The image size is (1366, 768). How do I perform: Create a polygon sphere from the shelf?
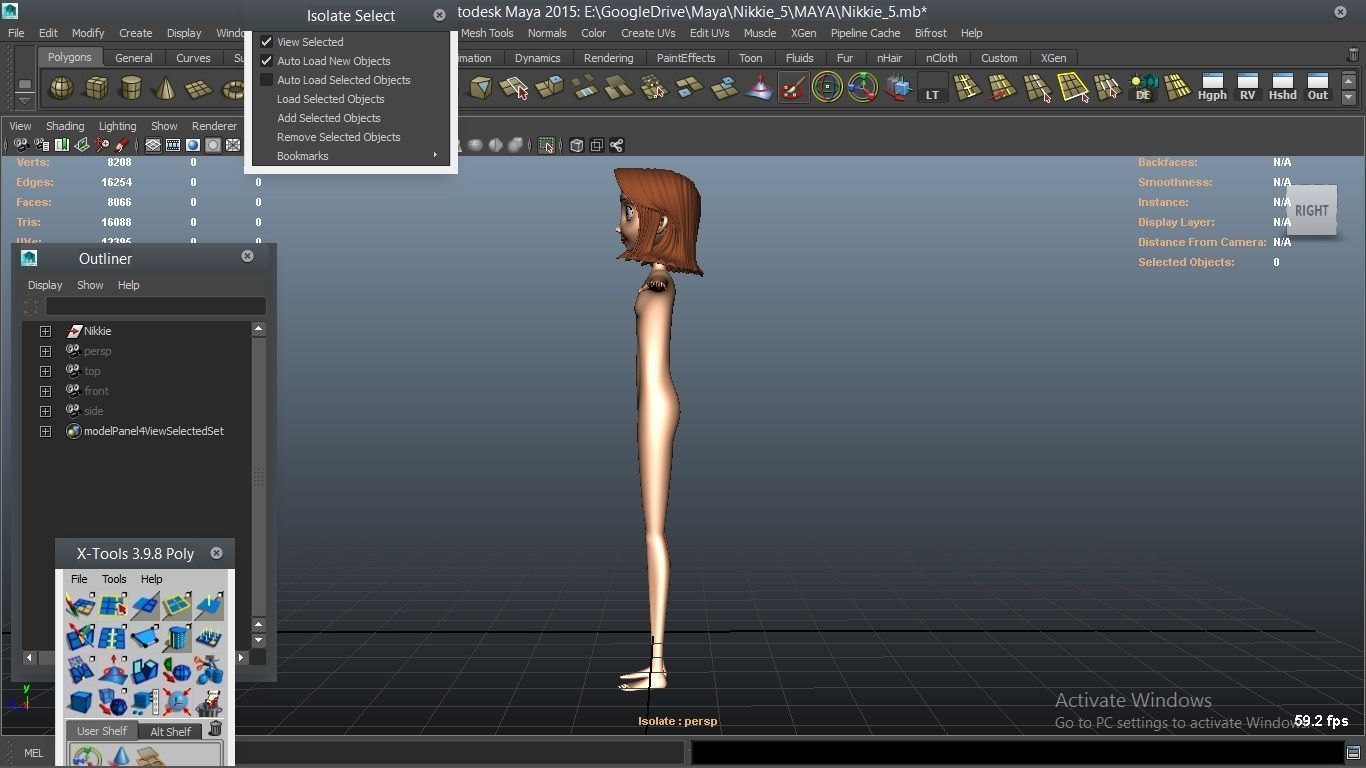[62, 89]
